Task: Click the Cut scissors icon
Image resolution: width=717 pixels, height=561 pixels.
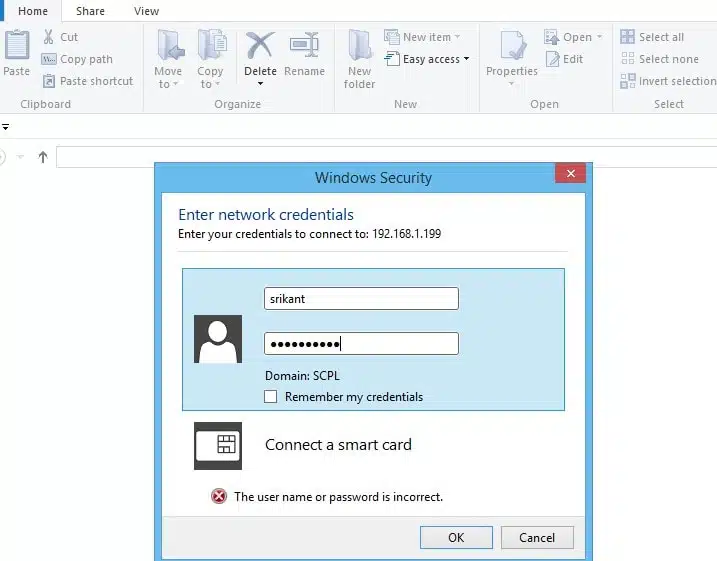Action: pos(48,37)
